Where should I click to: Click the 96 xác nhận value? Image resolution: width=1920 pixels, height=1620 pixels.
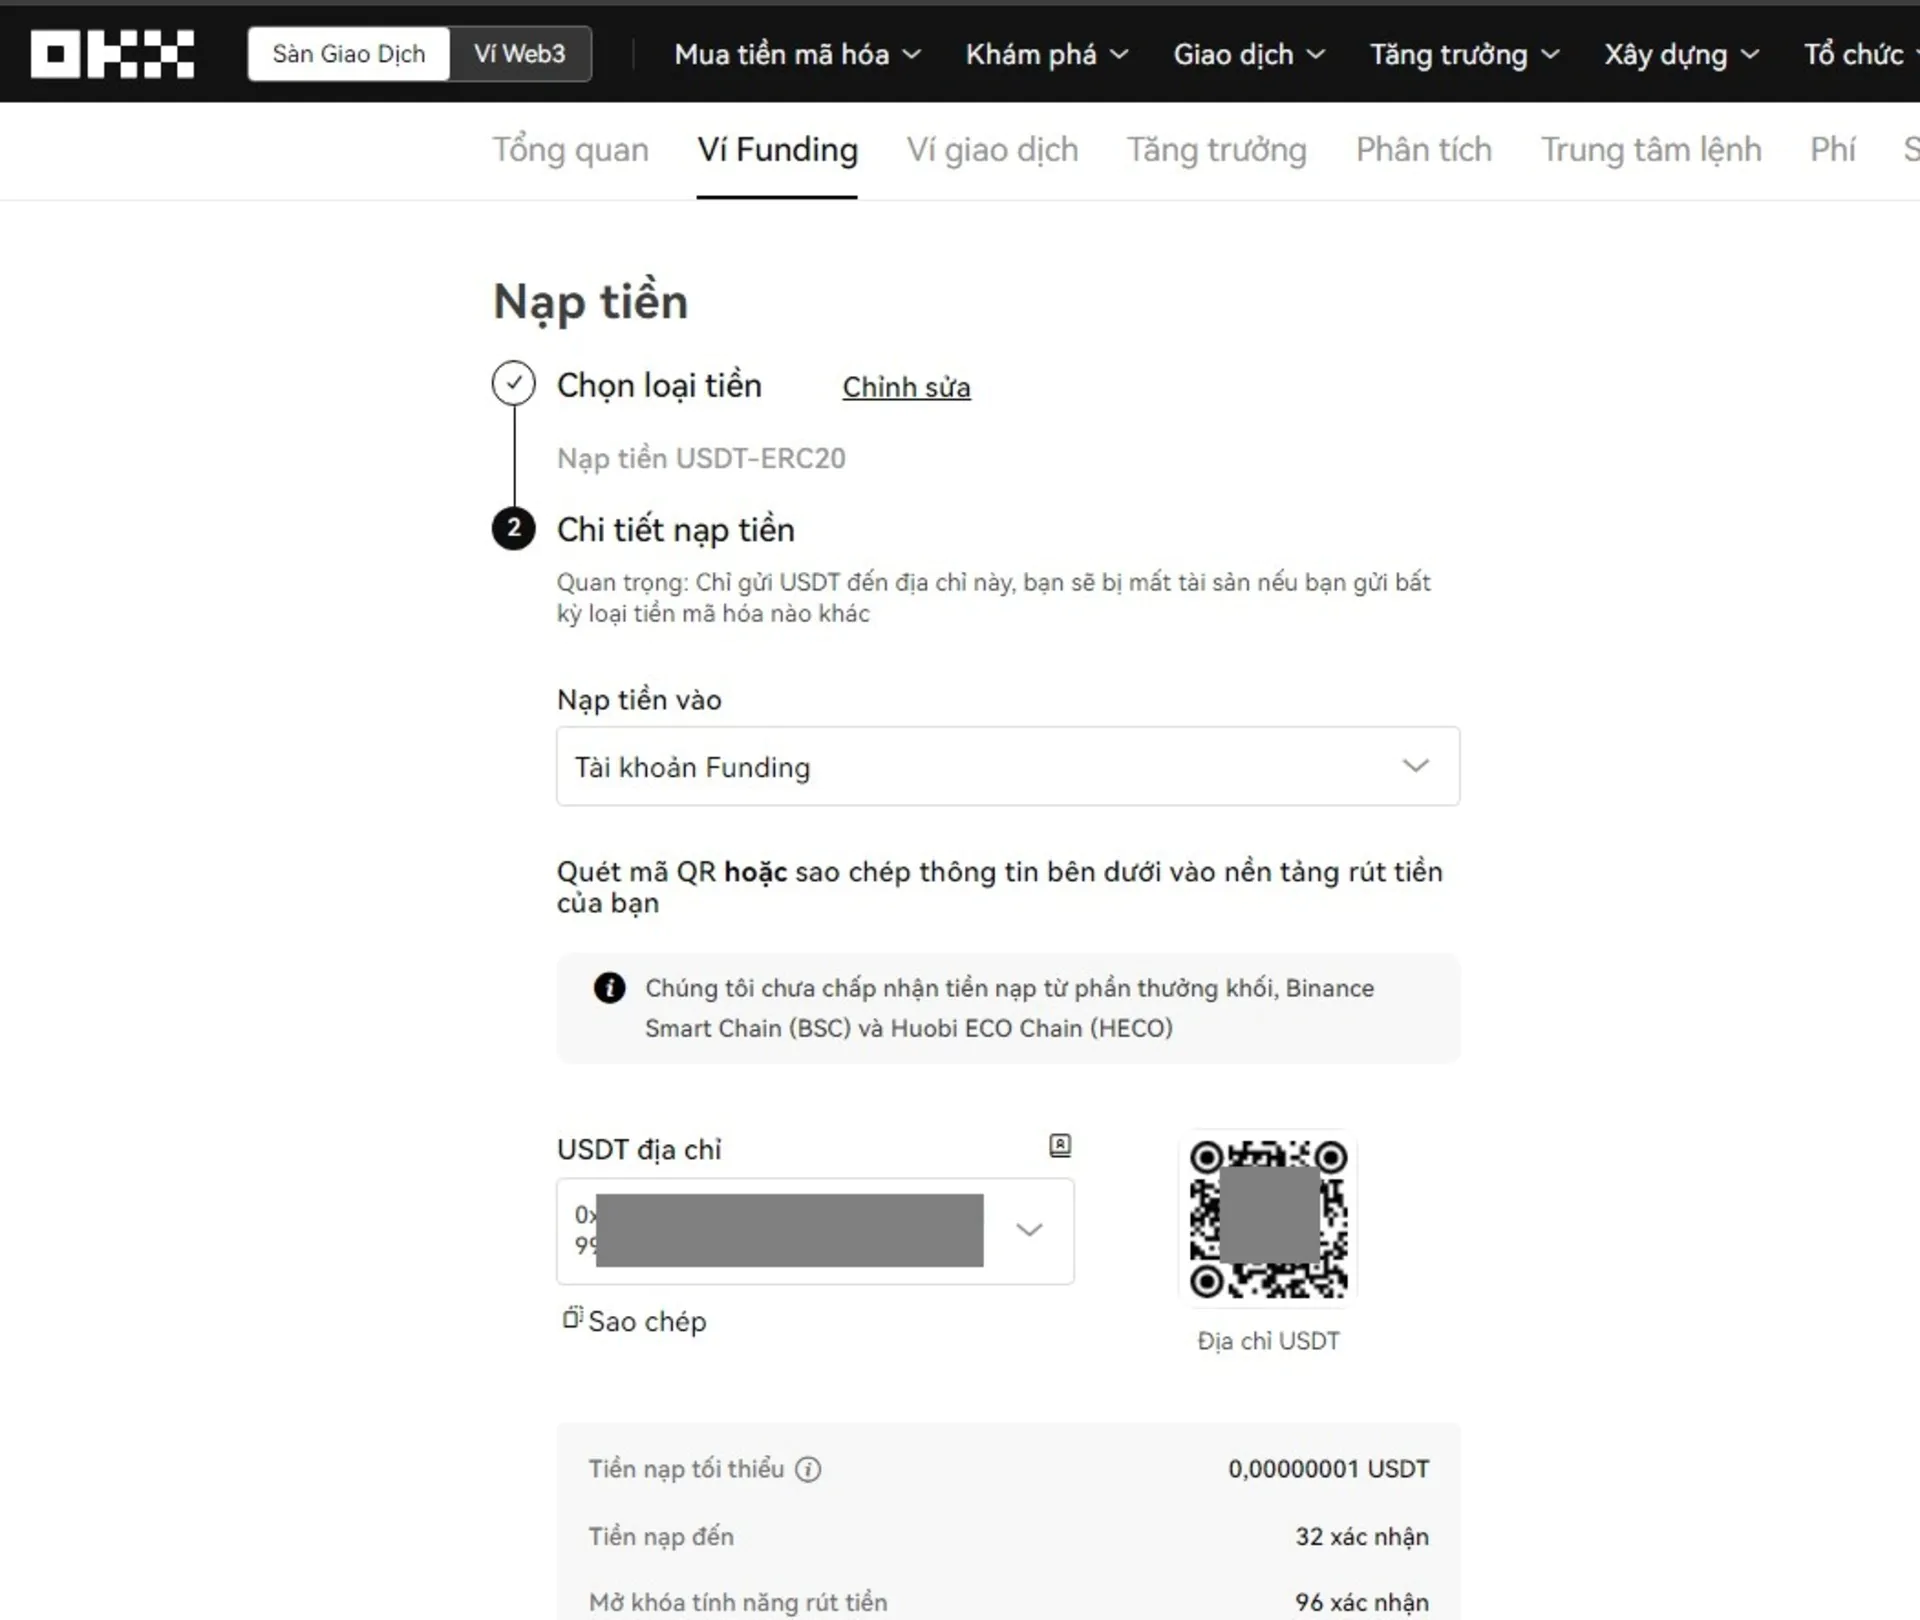[1362, 1602]
